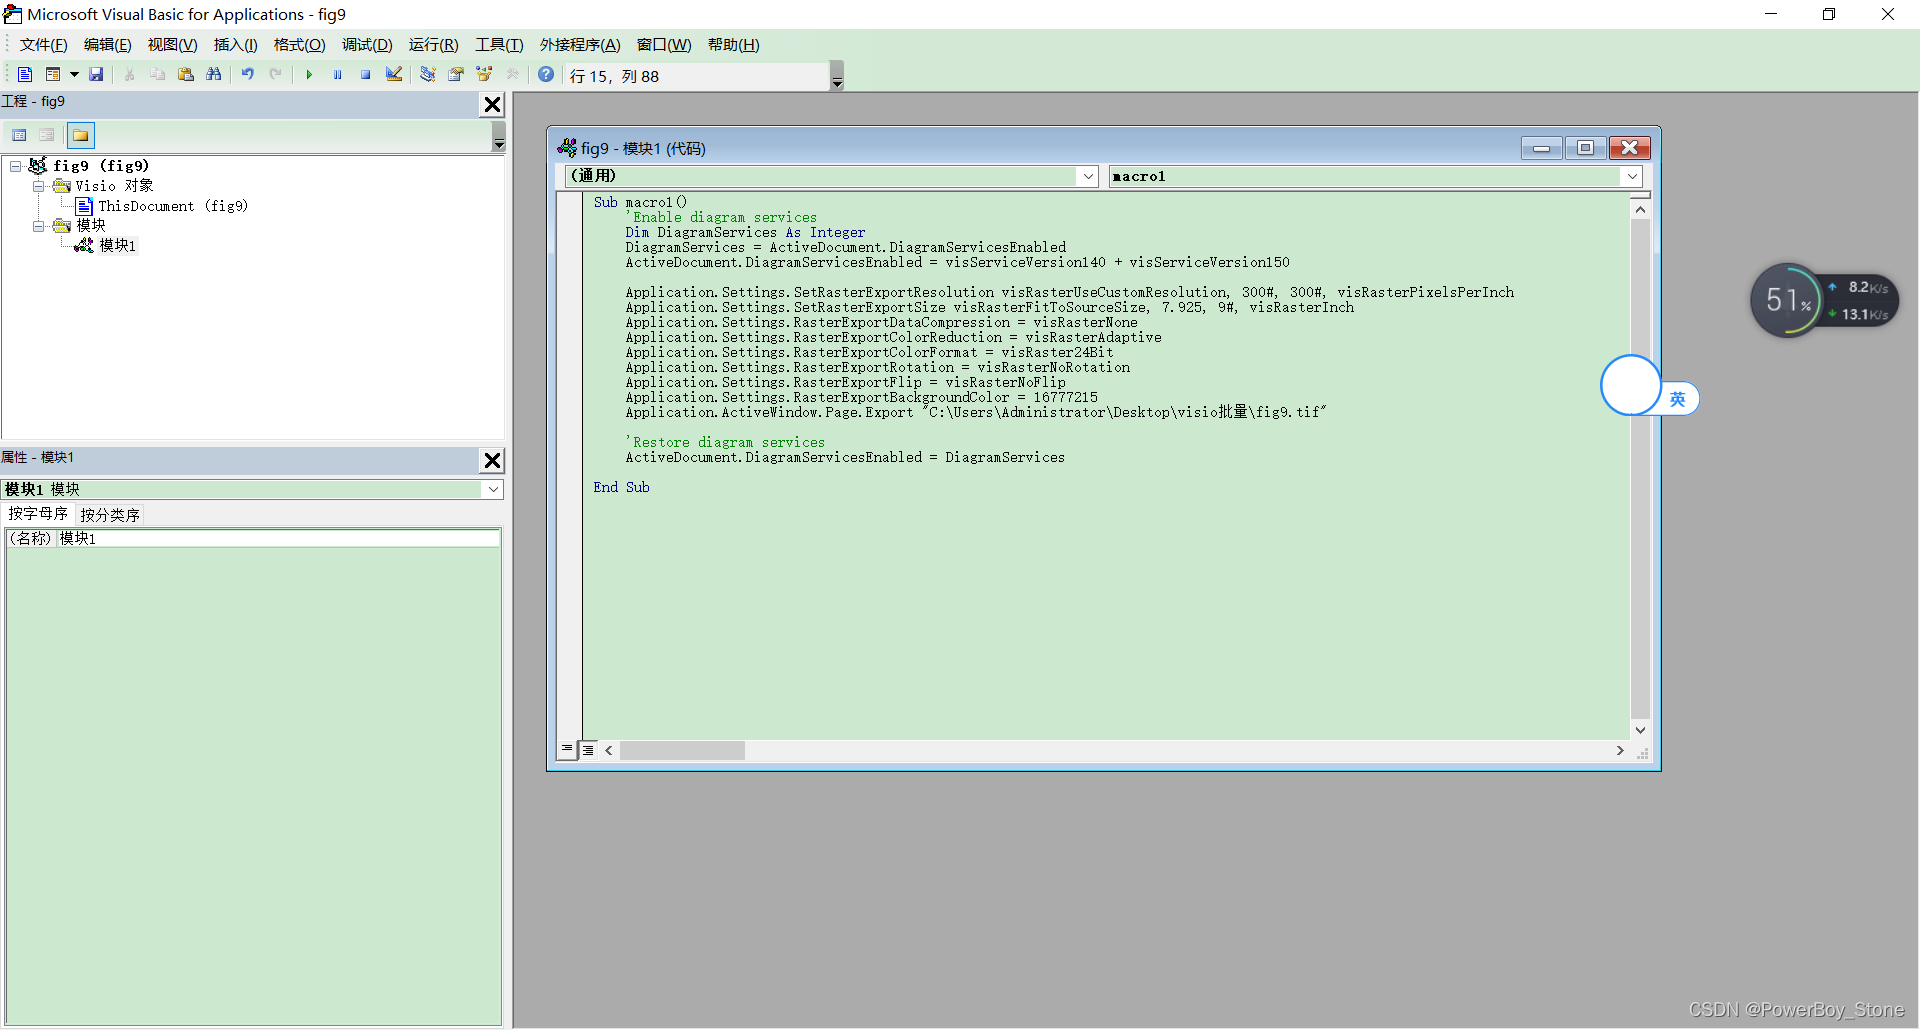Run the macro with green play icon
This screenshot has height=1030, width=1920.
[x=309, y=75]
